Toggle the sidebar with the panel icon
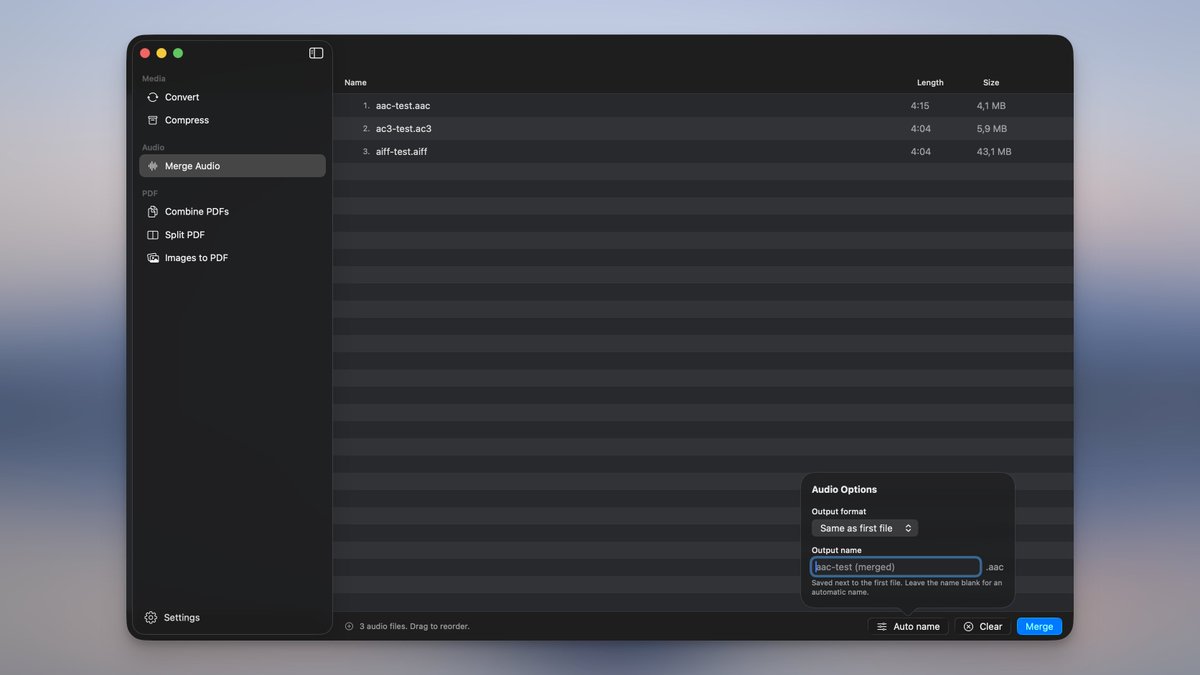The height and width of the screenshot is (675, 1200). [x=316, y=53]
